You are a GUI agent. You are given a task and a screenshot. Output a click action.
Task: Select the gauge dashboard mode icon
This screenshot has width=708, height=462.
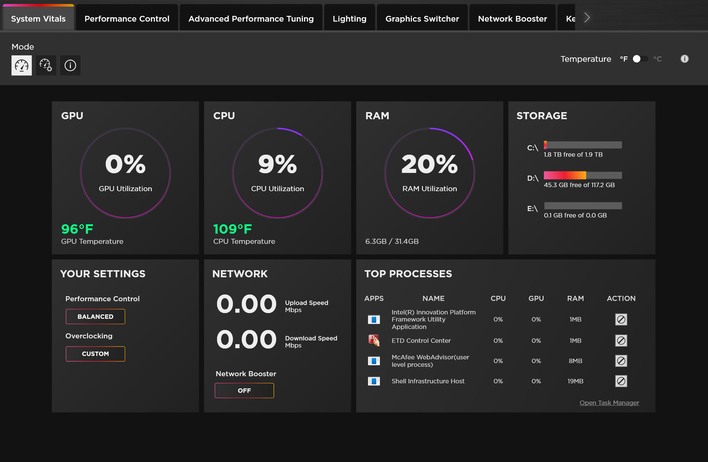click(21, 65)
